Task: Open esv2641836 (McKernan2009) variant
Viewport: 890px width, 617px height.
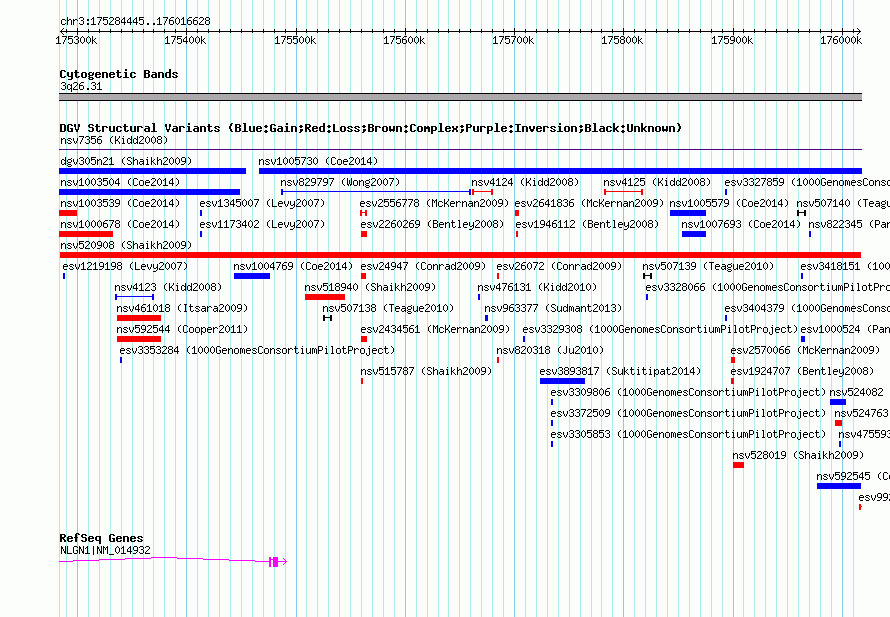Action: coord(589,203)
